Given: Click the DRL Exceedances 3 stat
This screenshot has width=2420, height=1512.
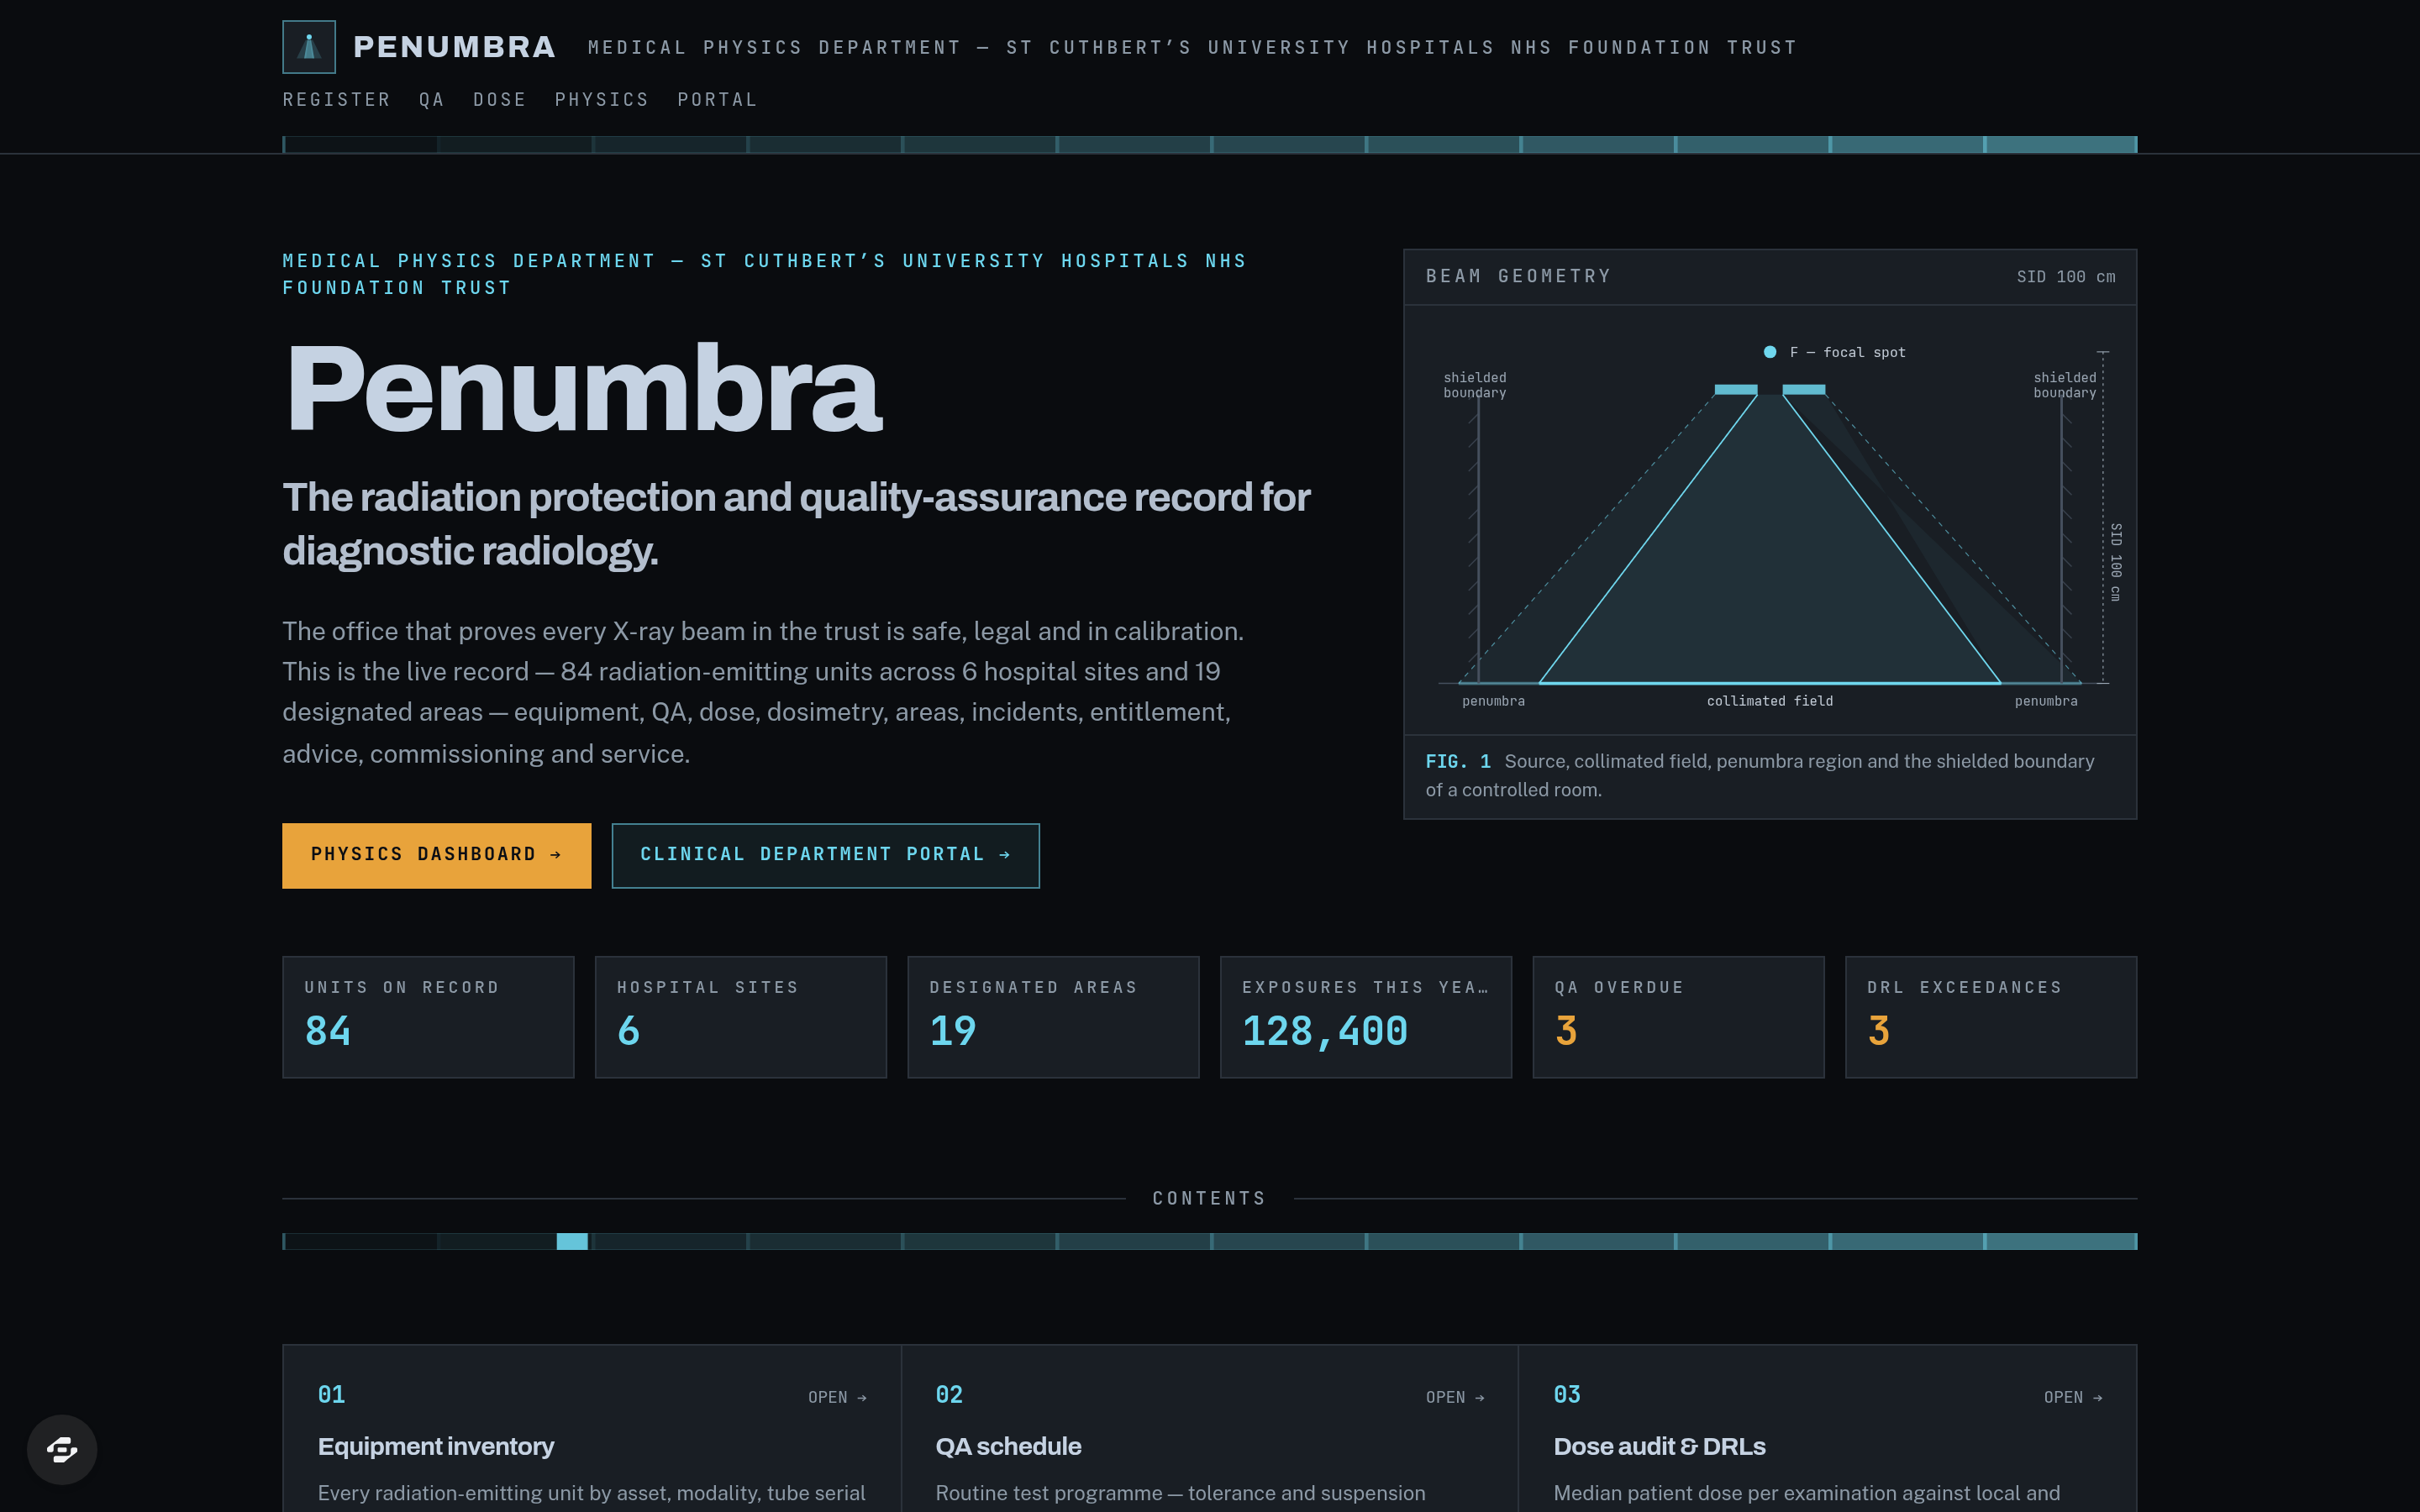Looking at the screenshot, I should click(1991, 1017).
